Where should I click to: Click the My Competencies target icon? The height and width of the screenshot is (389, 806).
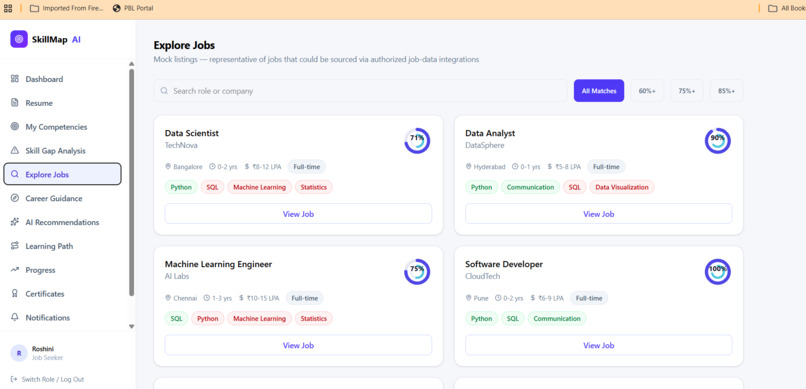tap(15, 126)
